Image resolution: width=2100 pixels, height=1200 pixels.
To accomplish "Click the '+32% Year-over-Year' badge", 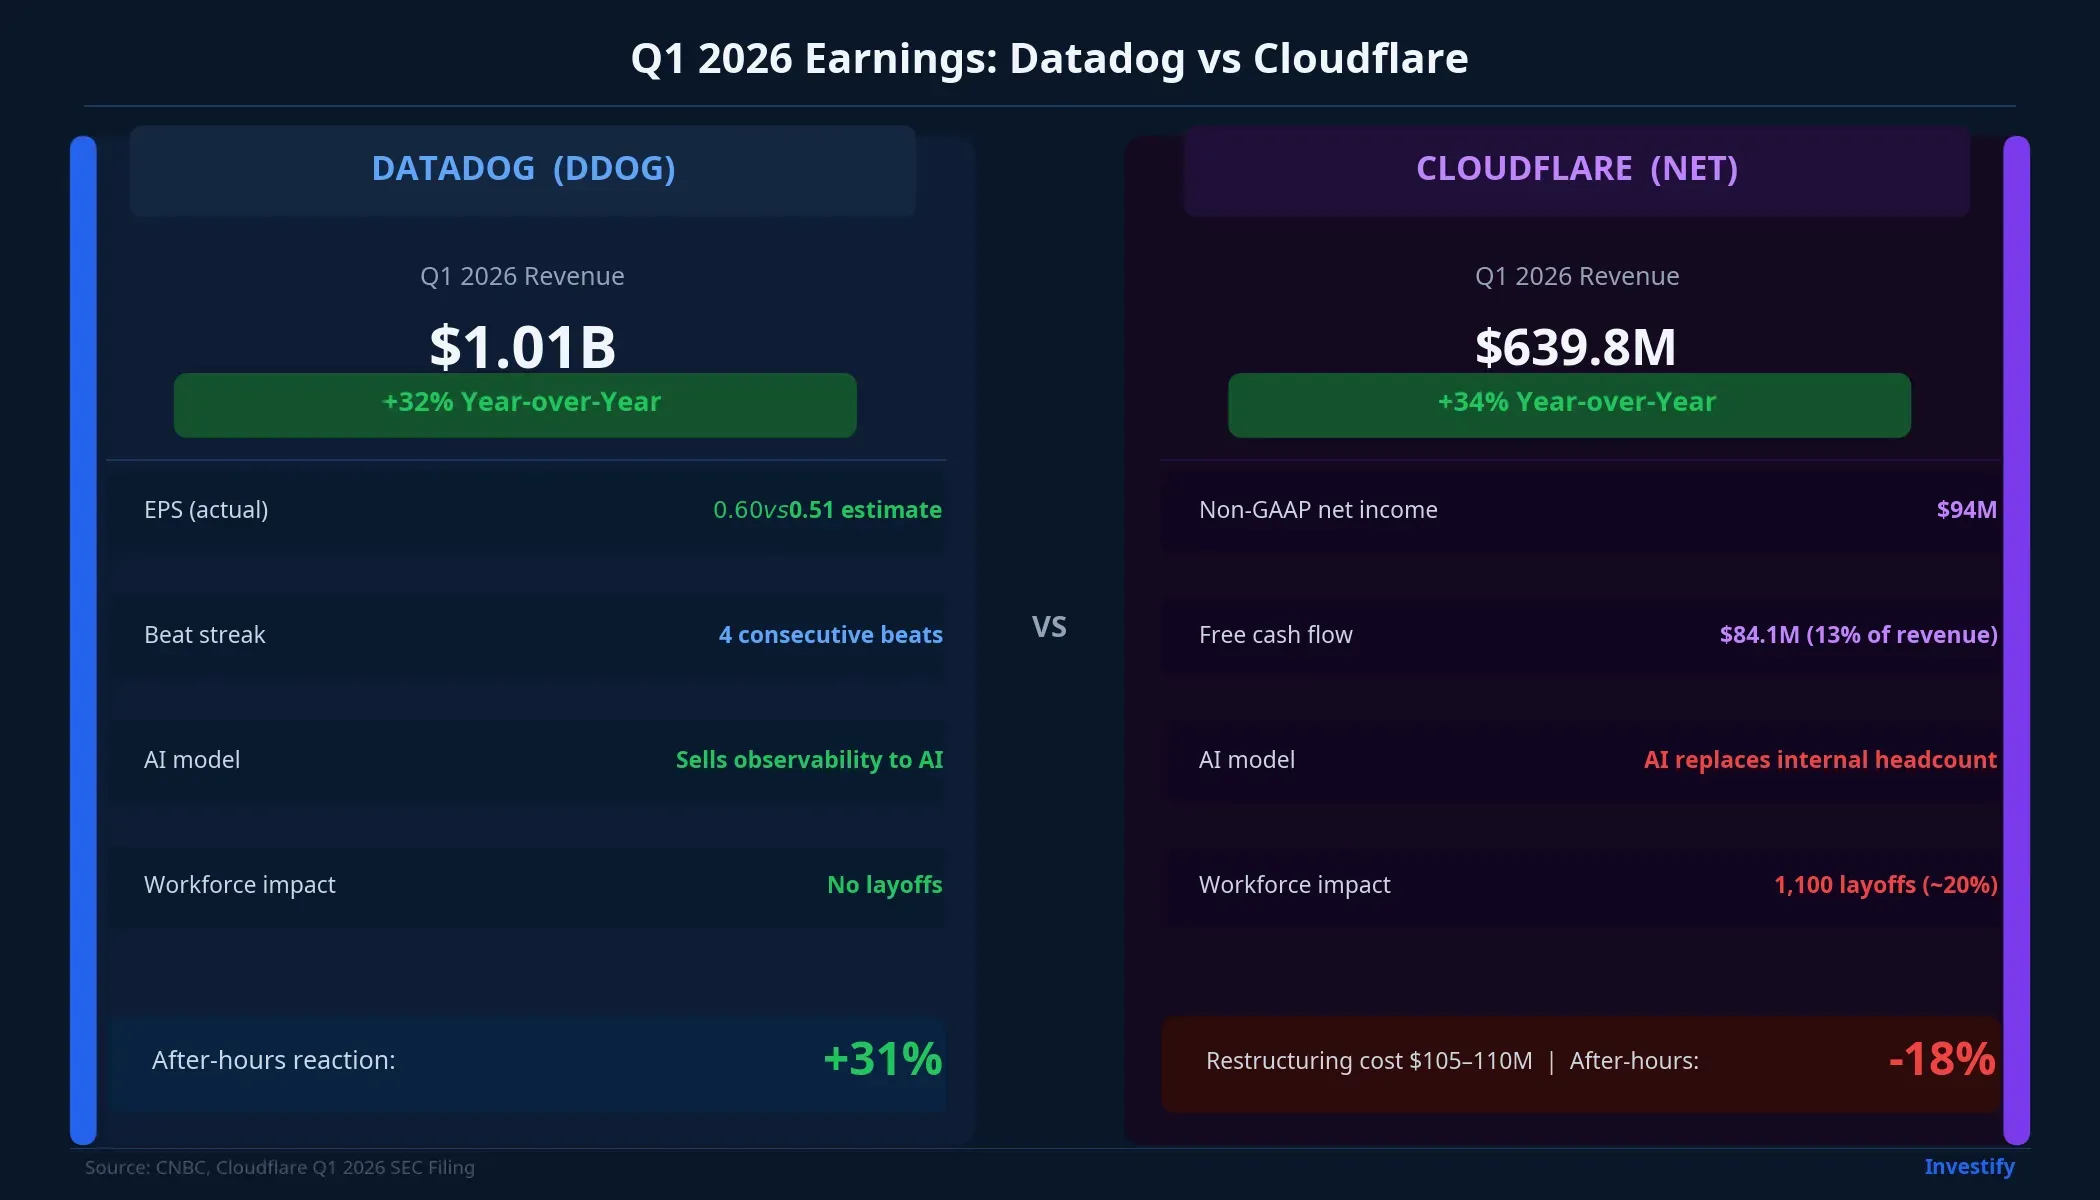I will click(x=515, y=405).
